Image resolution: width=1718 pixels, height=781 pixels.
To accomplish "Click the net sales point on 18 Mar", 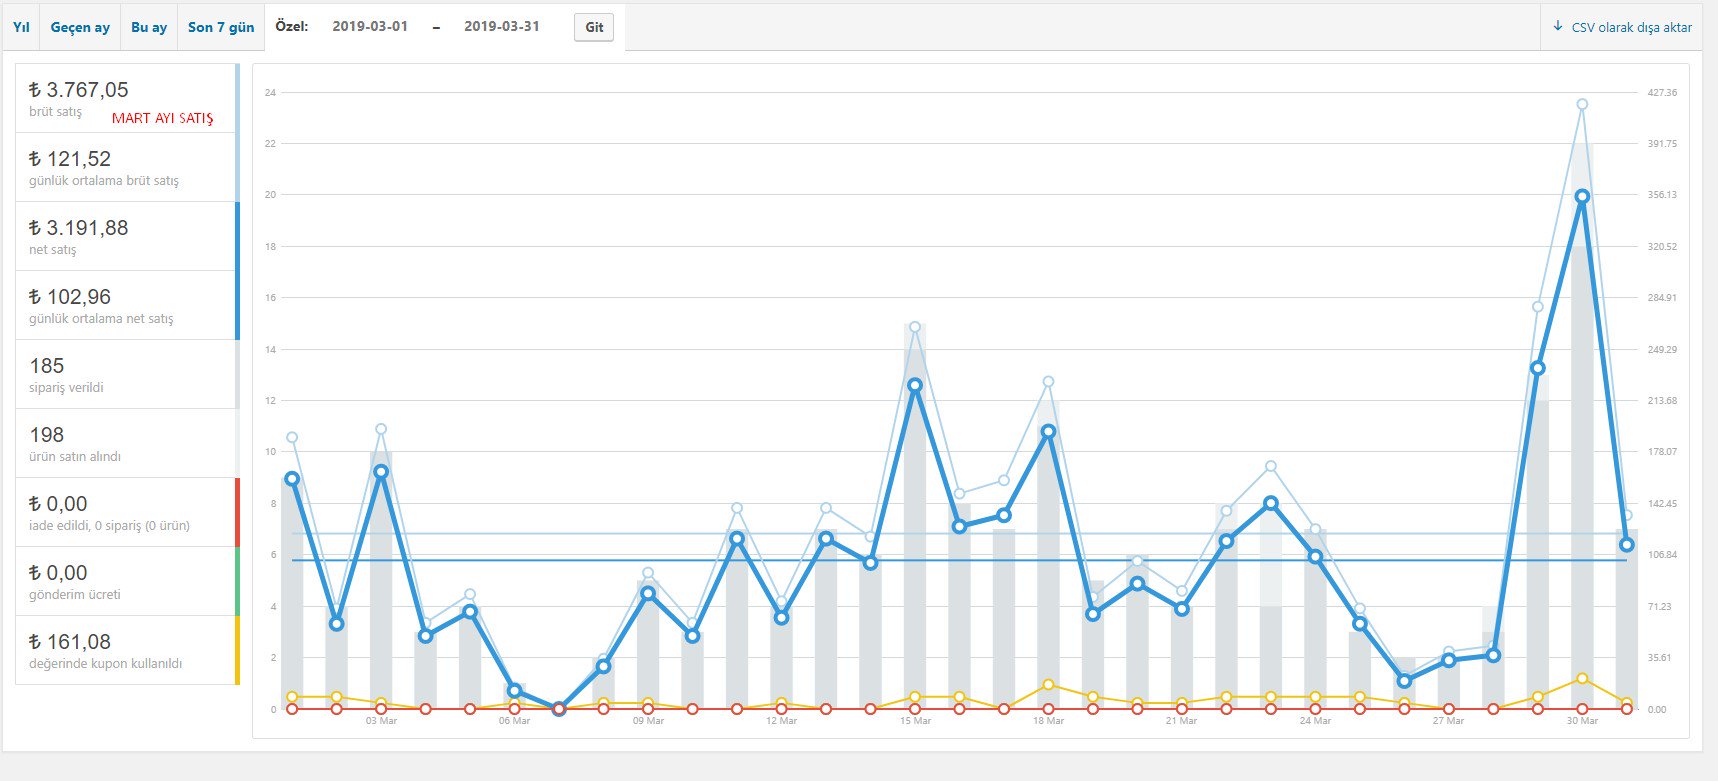I will [1048, 432].
